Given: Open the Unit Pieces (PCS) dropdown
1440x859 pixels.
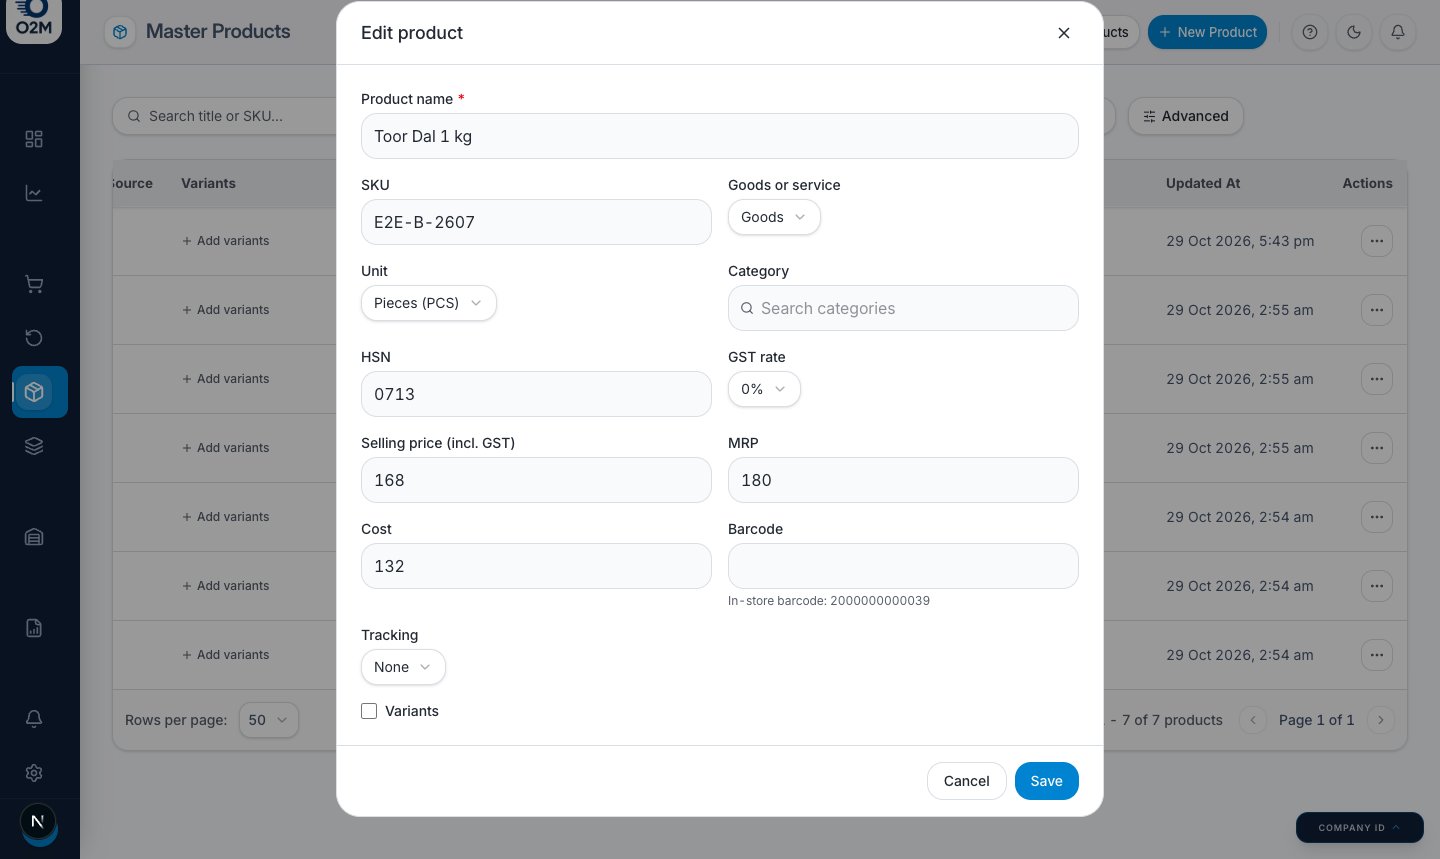Looking at the screenshot, I should [x=429, y=303].
